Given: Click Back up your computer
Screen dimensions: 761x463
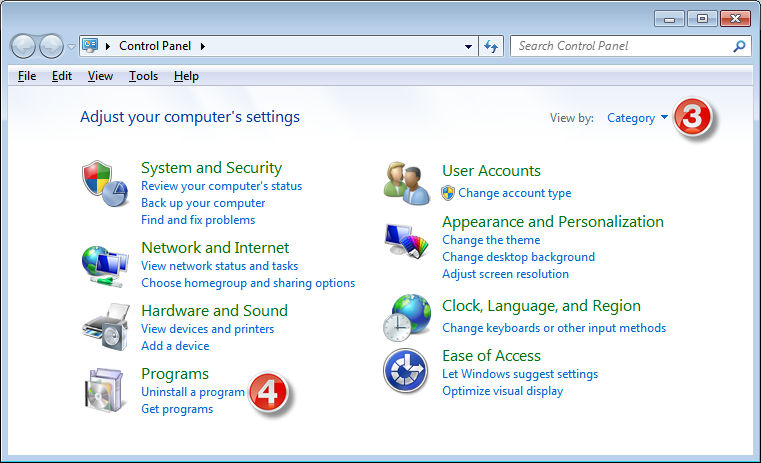Looking at the screenshot, I should coord(203,203).
